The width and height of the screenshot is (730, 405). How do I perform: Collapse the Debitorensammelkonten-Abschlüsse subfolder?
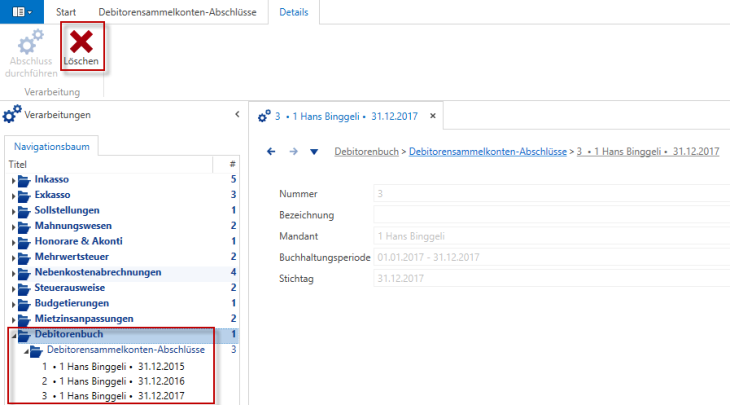tap(26, 351)
